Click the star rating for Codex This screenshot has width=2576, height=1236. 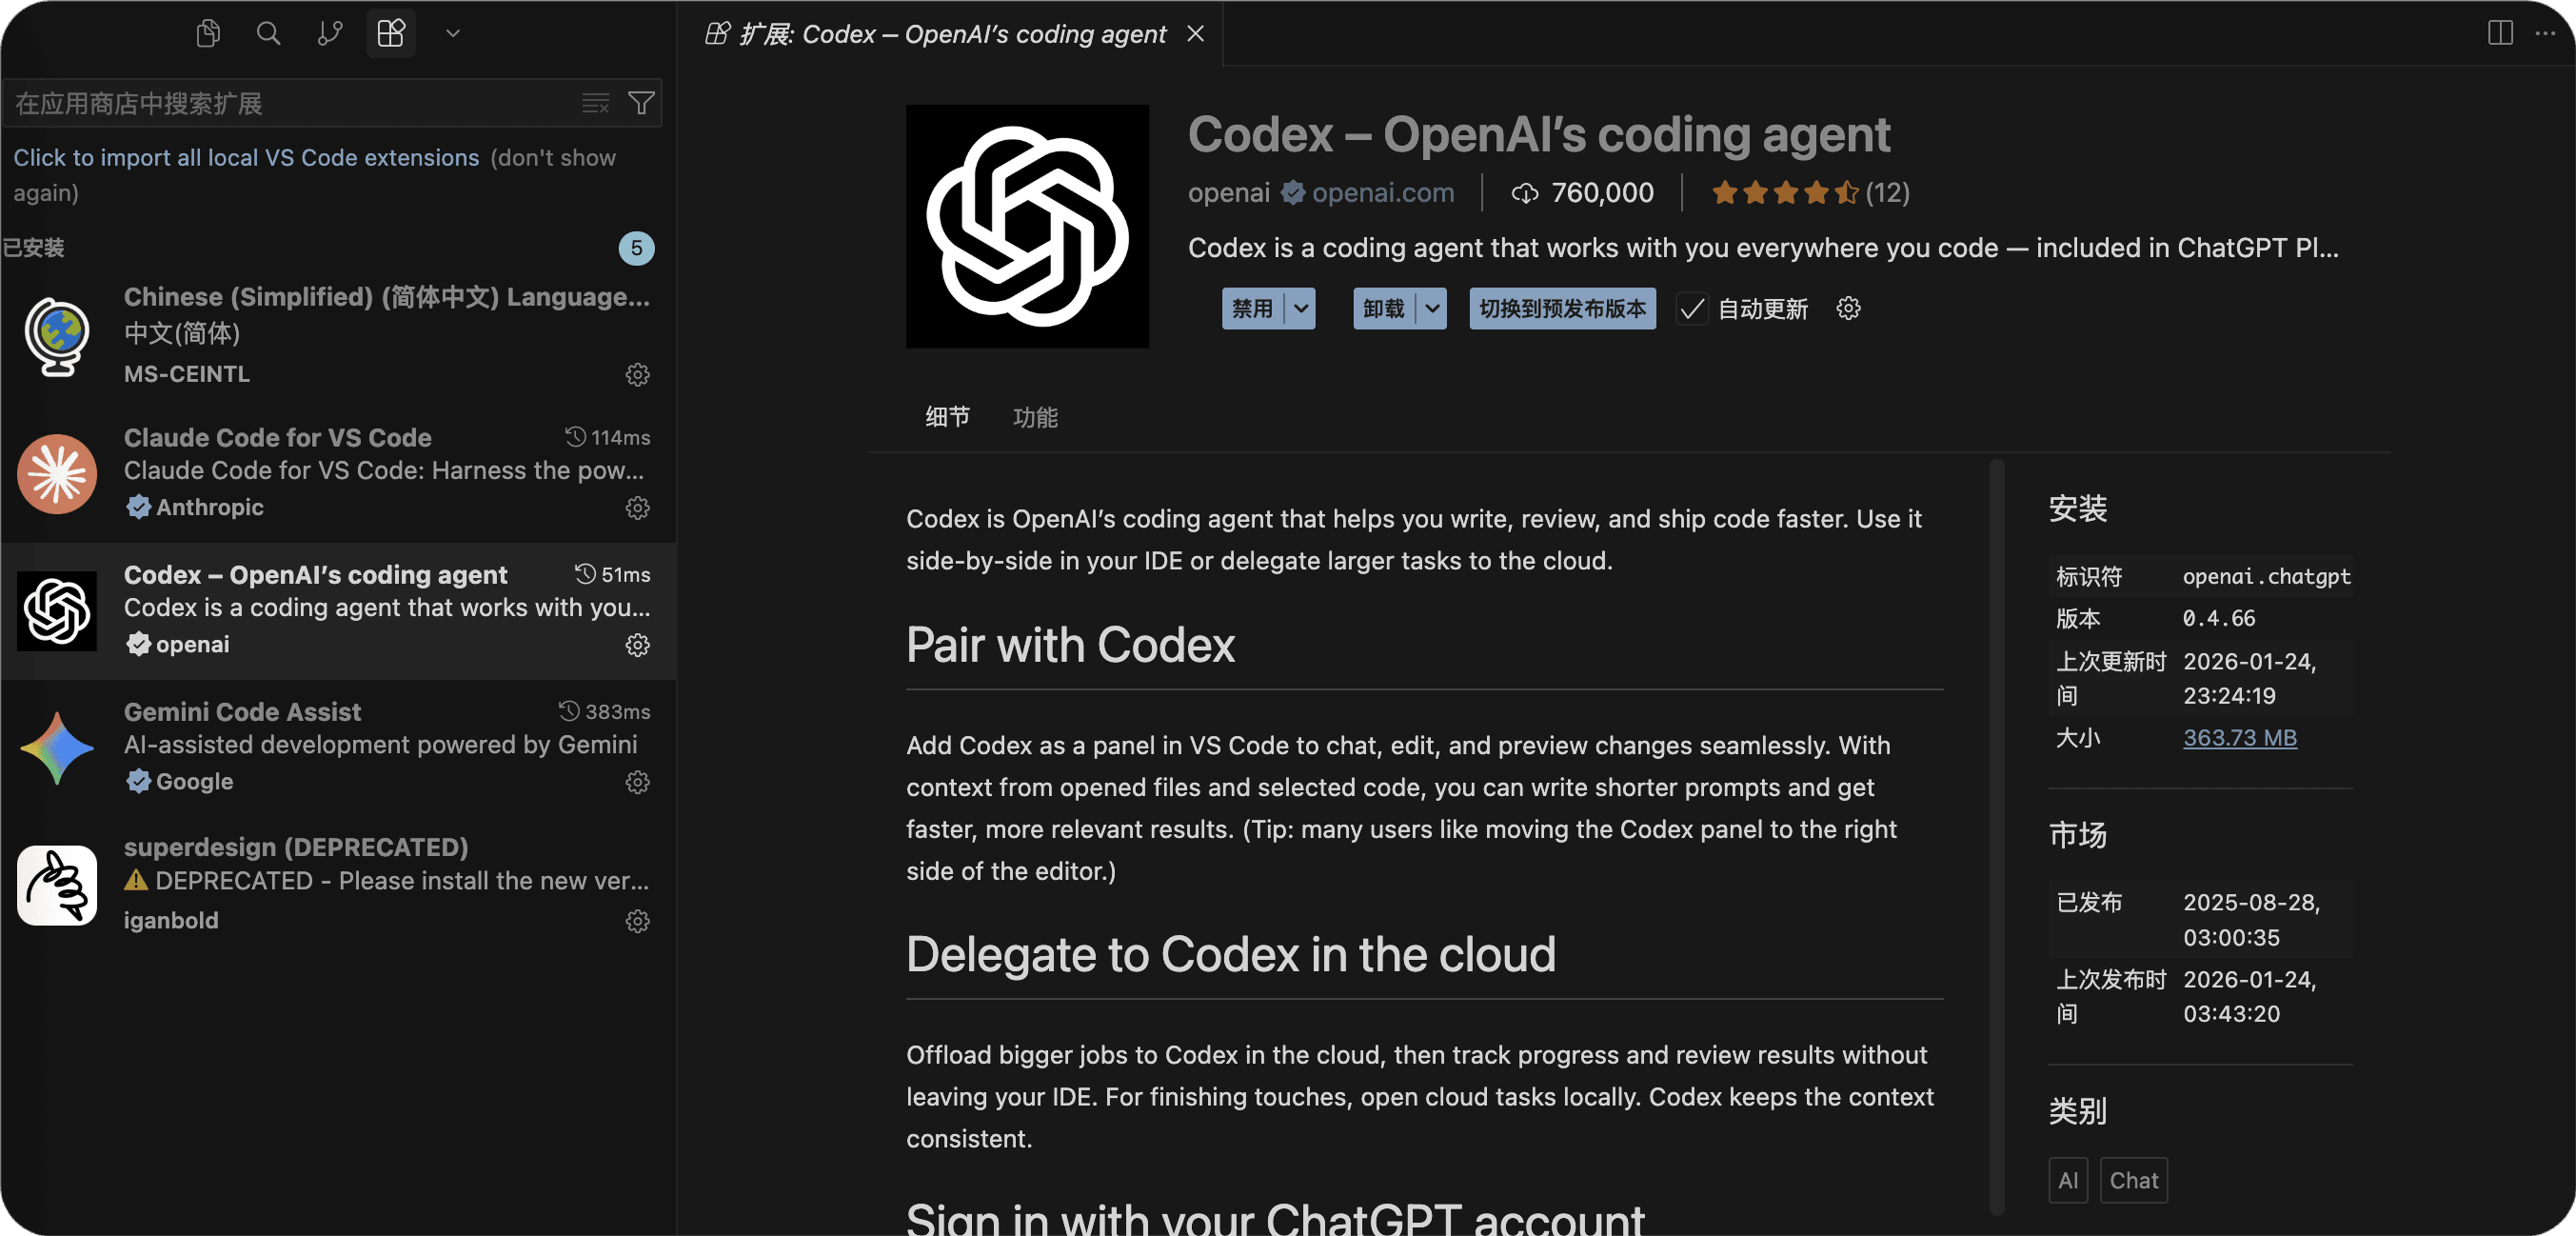click(x=1785, y=192)
